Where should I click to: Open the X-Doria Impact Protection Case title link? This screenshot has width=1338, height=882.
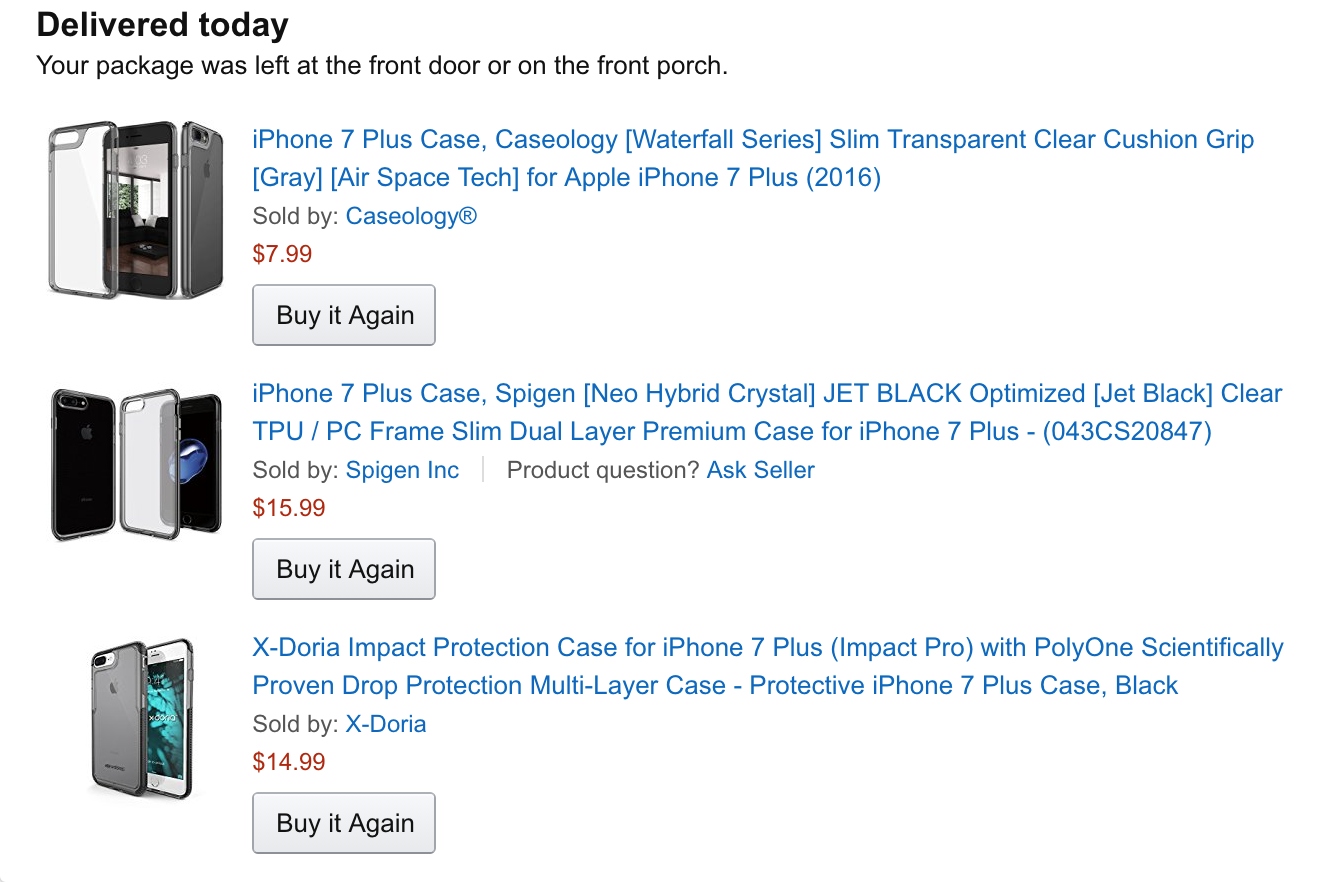coord(768,666)
